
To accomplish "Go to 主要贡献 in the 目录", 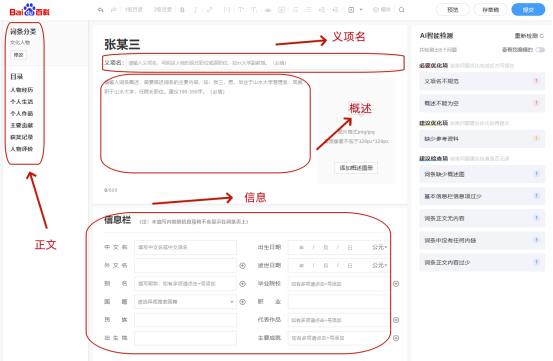I will 22,126.
